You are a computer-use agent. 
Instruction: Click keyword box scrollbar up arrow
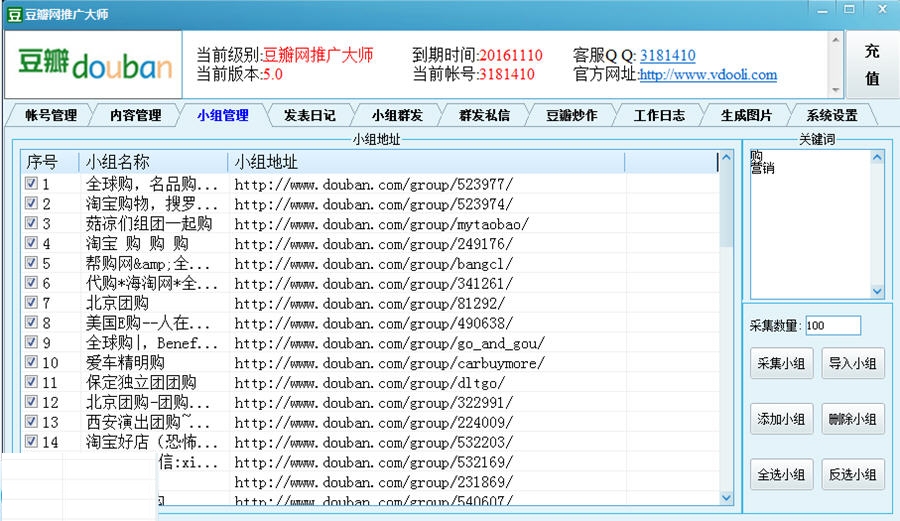coord(877,157)
